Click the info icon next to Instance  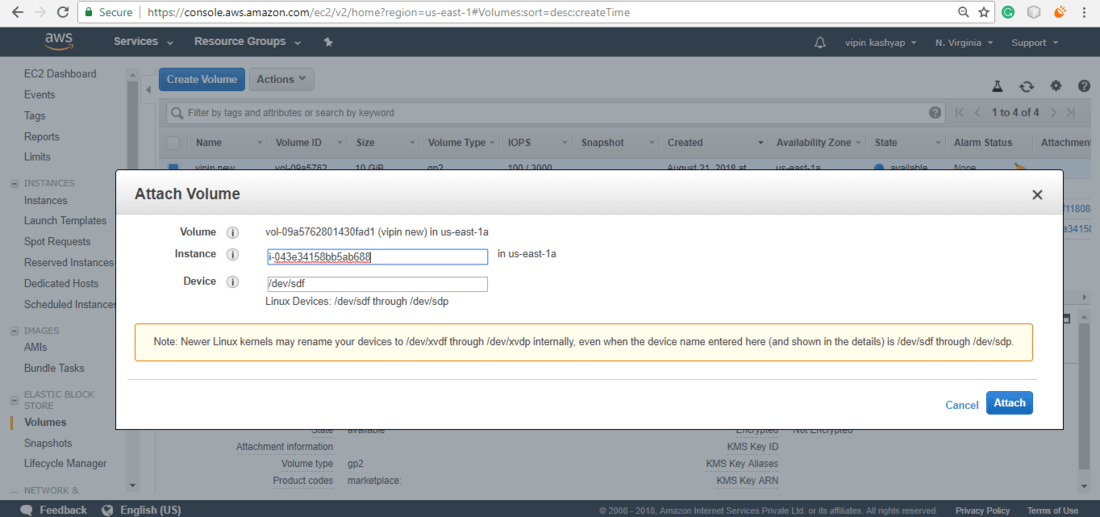[x=232, y=255]
